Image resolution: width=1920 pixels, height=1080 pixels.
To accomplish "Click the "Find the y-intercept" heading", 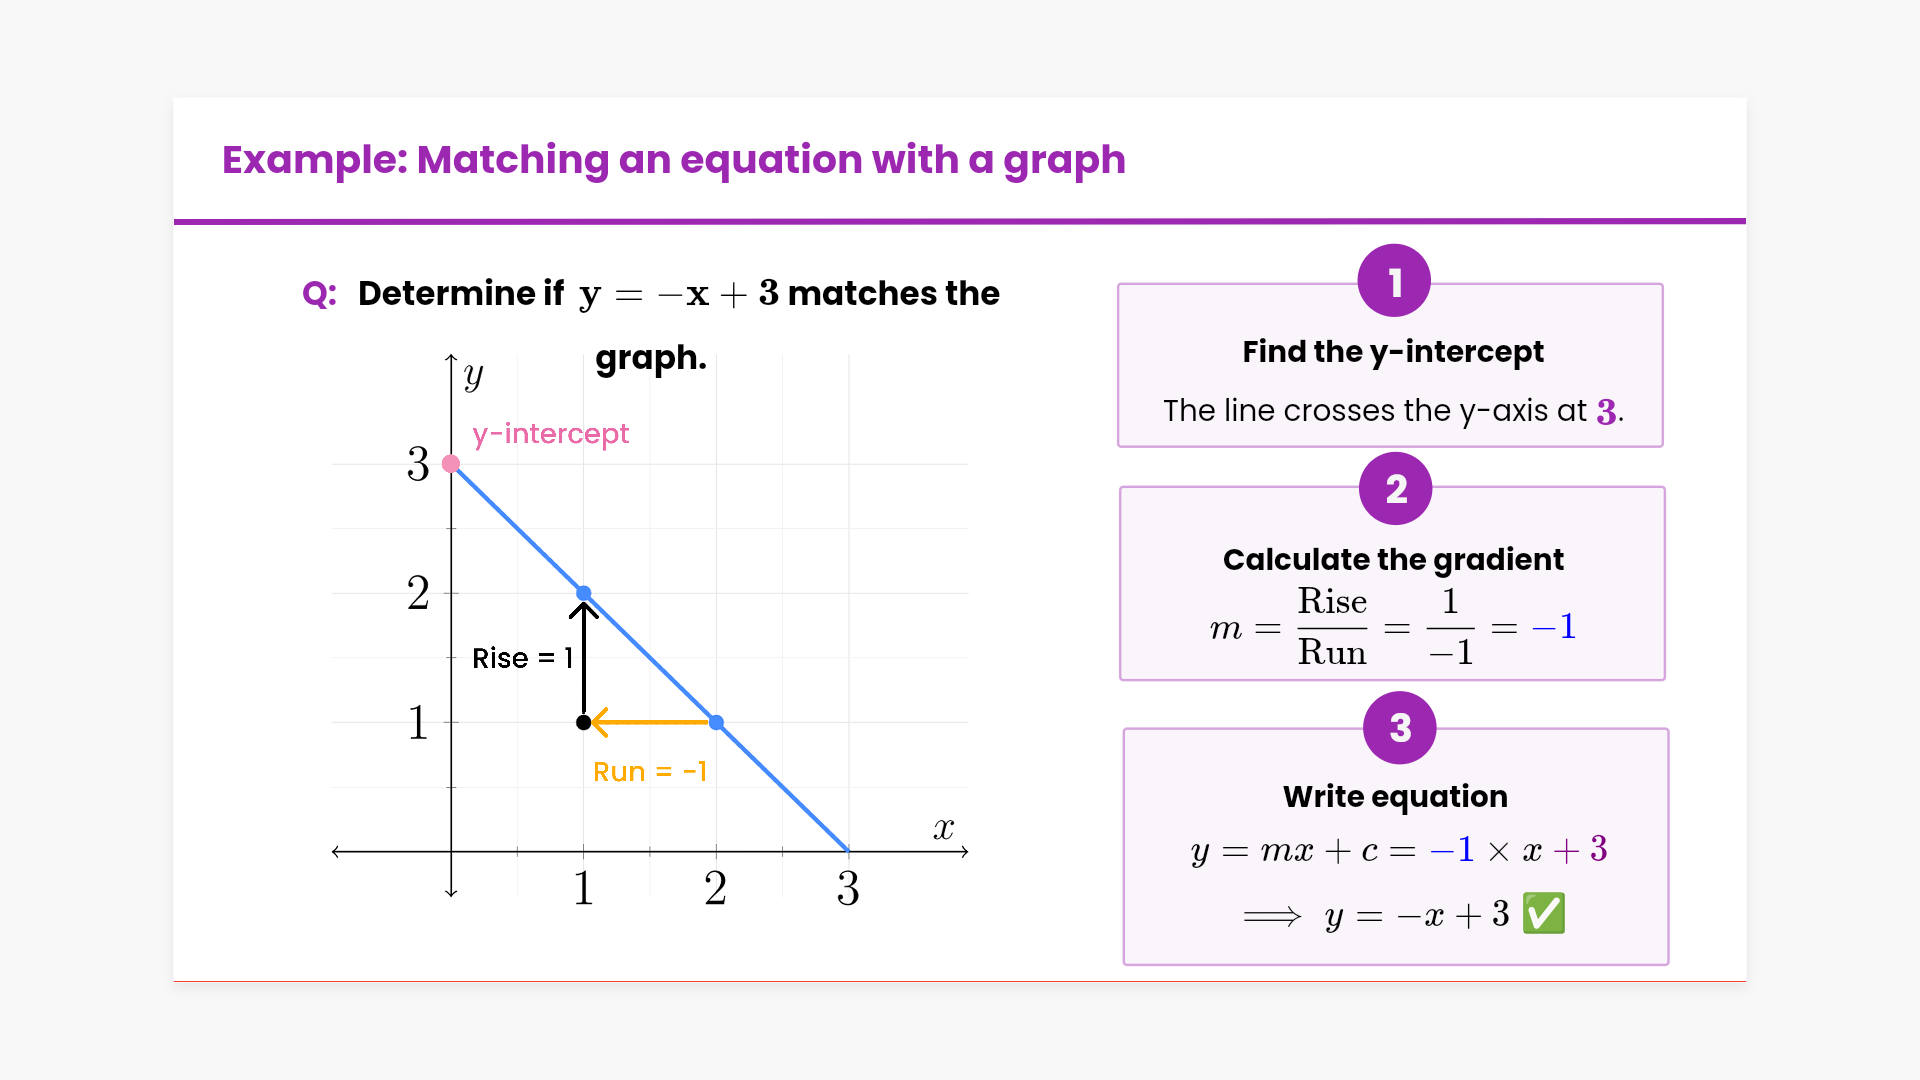I will point(1392,352).
